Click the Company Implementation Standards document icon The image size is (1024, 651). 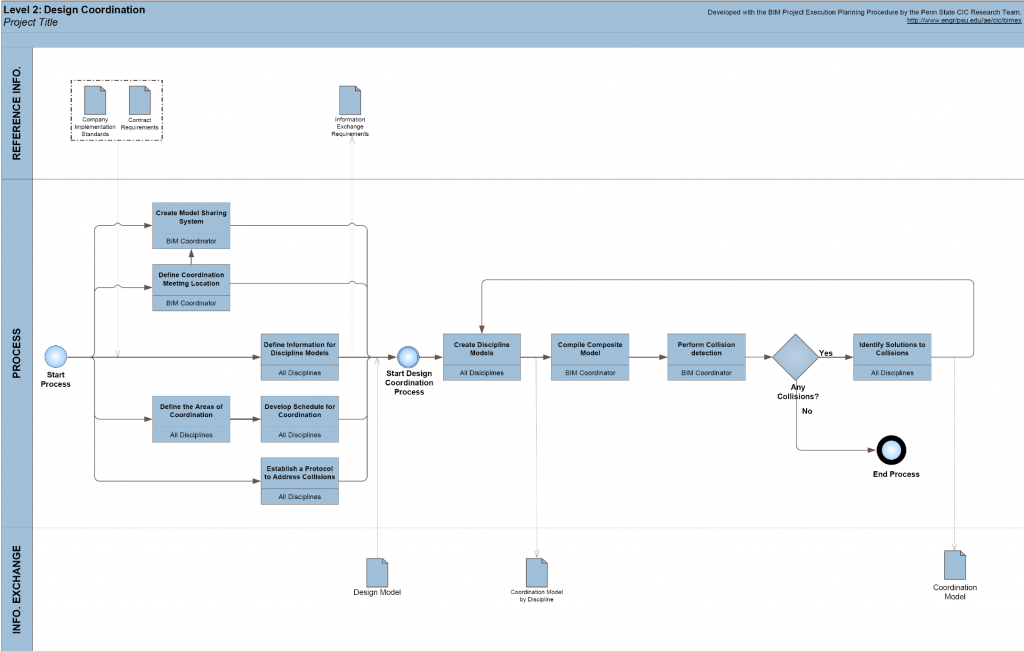click(x=95, y=100)
